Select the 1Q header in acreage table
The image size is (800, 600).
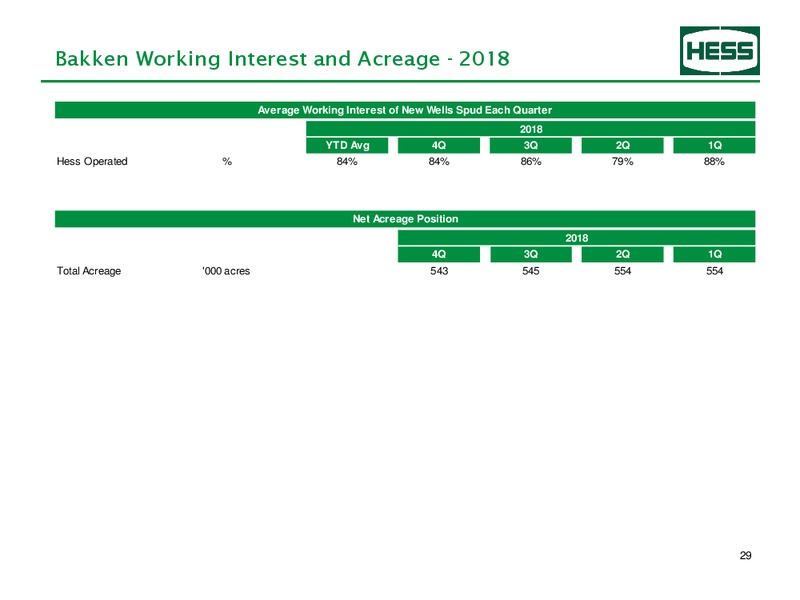point(714,254)
